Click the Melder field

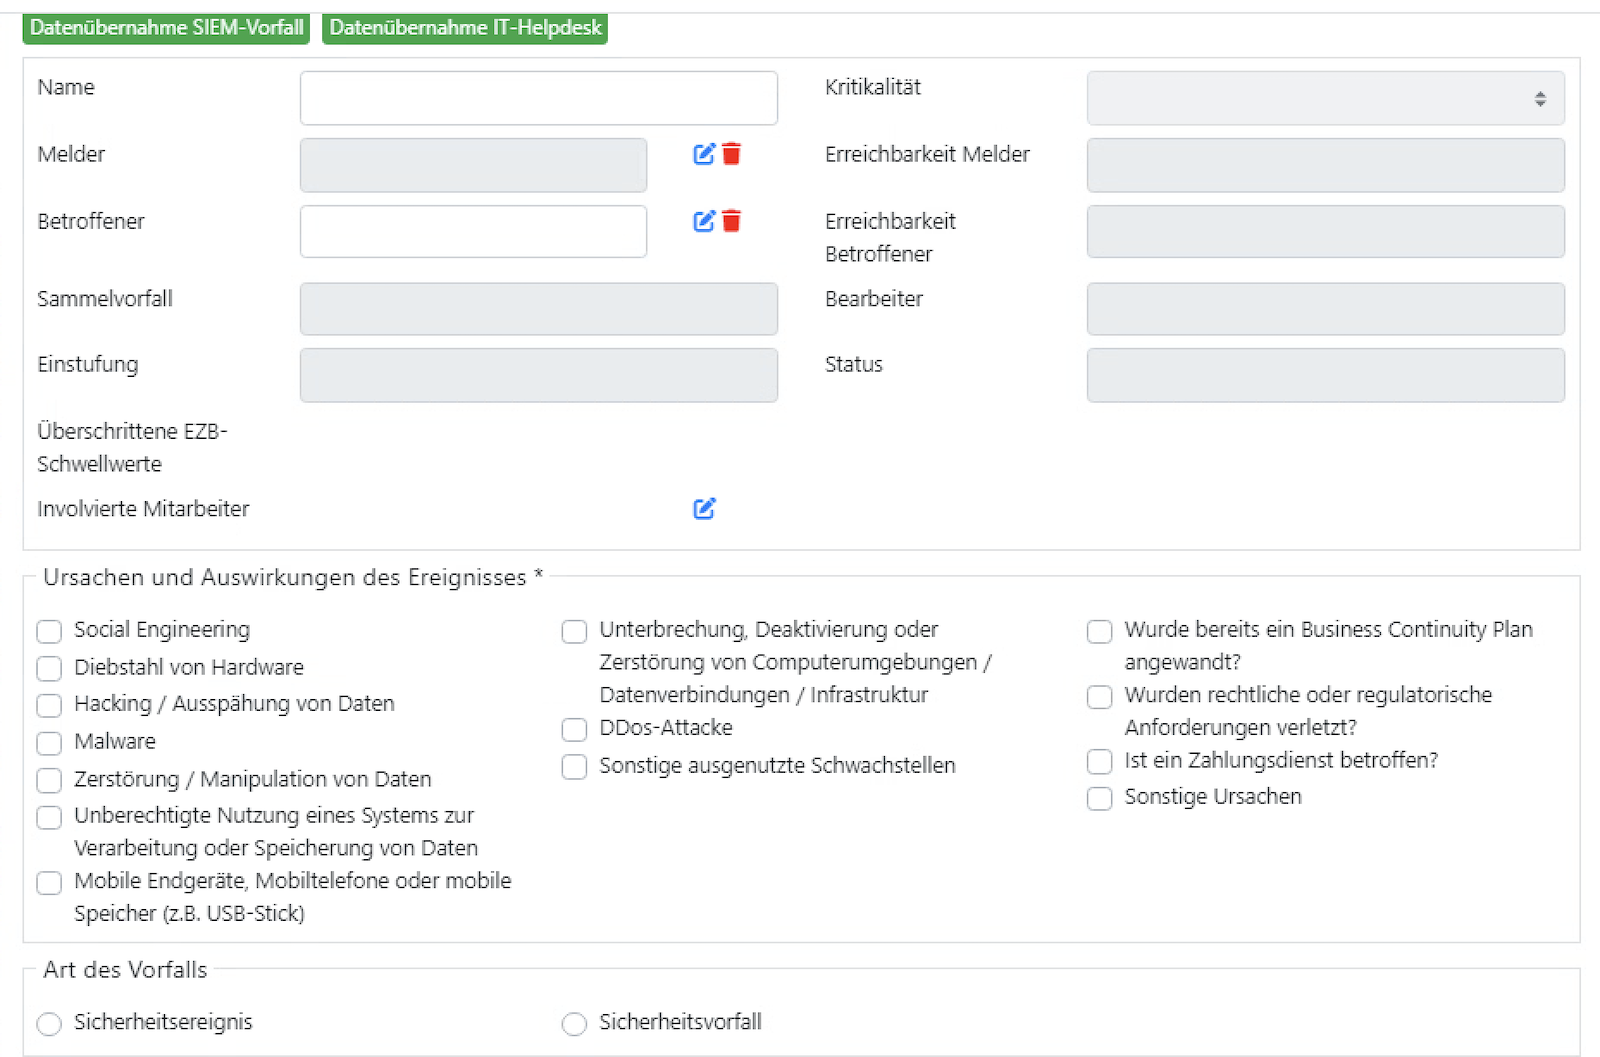coord(473,165)
